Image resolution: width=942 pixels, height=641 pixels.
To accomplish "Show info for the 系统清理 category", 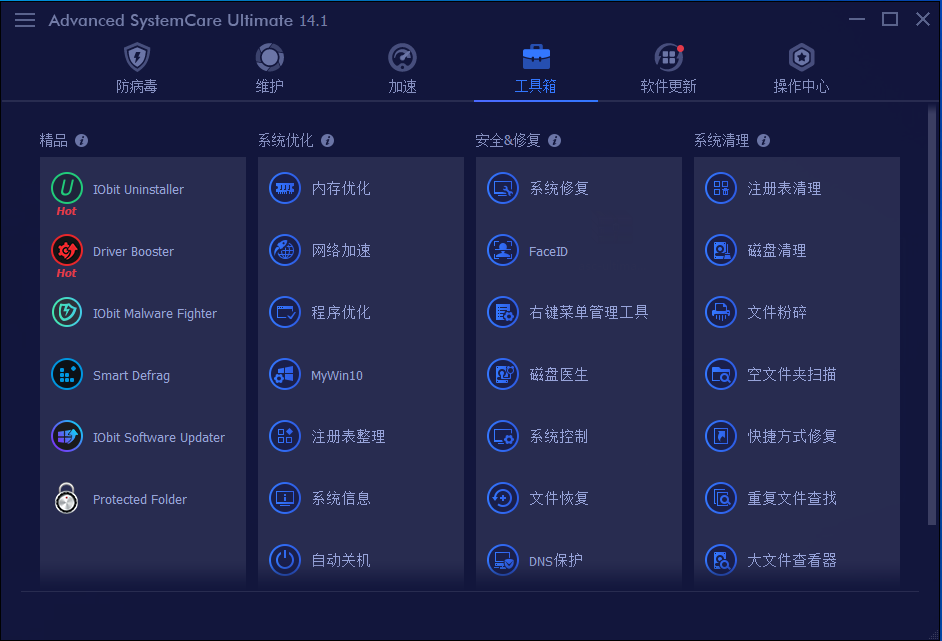I will point(764,141).
